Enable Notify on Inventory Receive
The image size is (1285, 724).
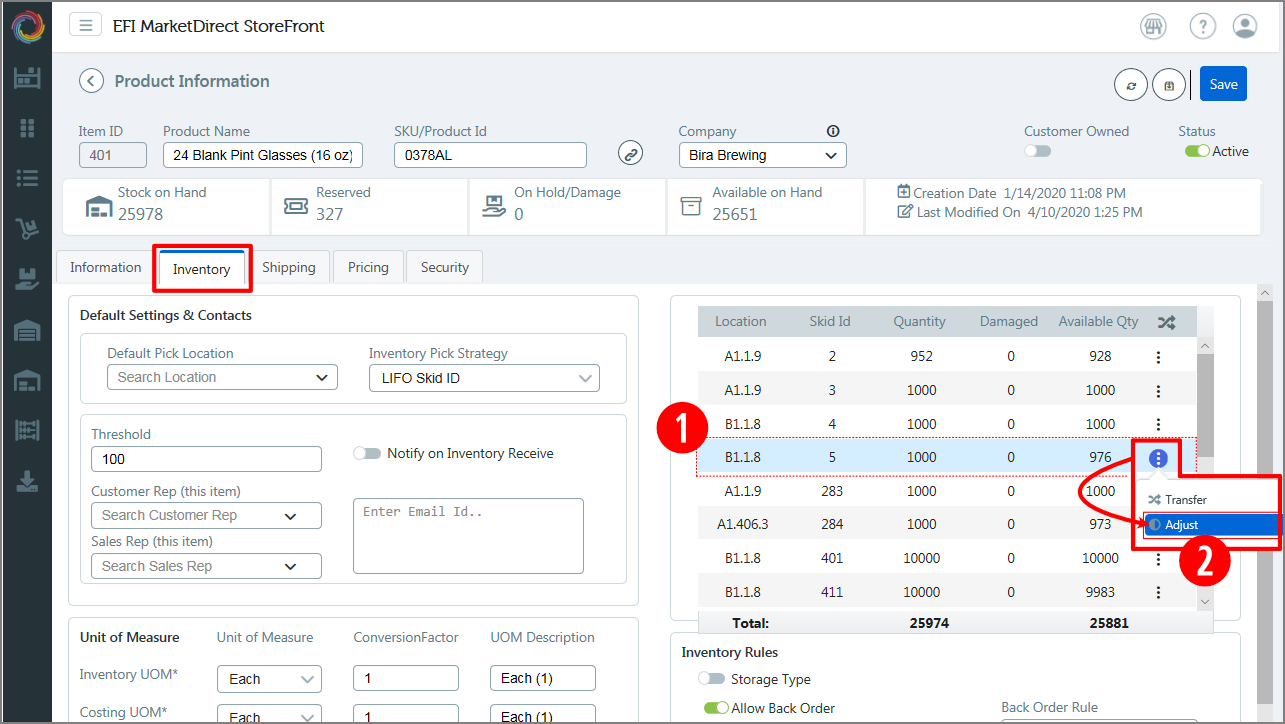click(x=367, y=453)
